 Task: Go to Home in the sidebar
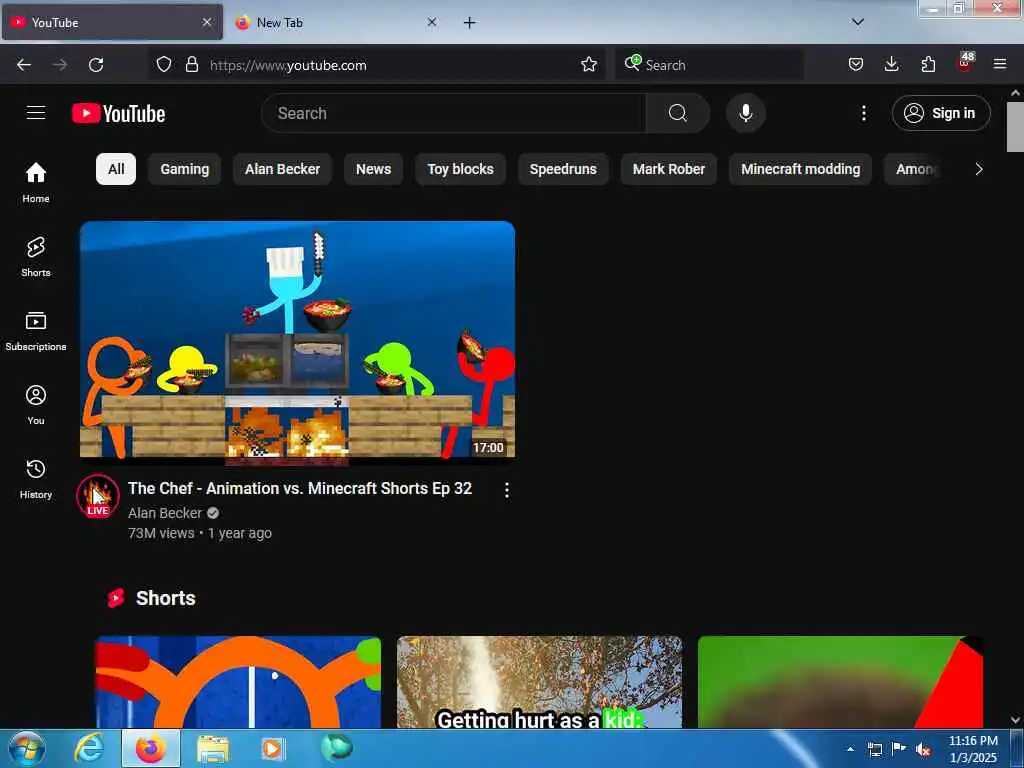(x=36, y=182)
